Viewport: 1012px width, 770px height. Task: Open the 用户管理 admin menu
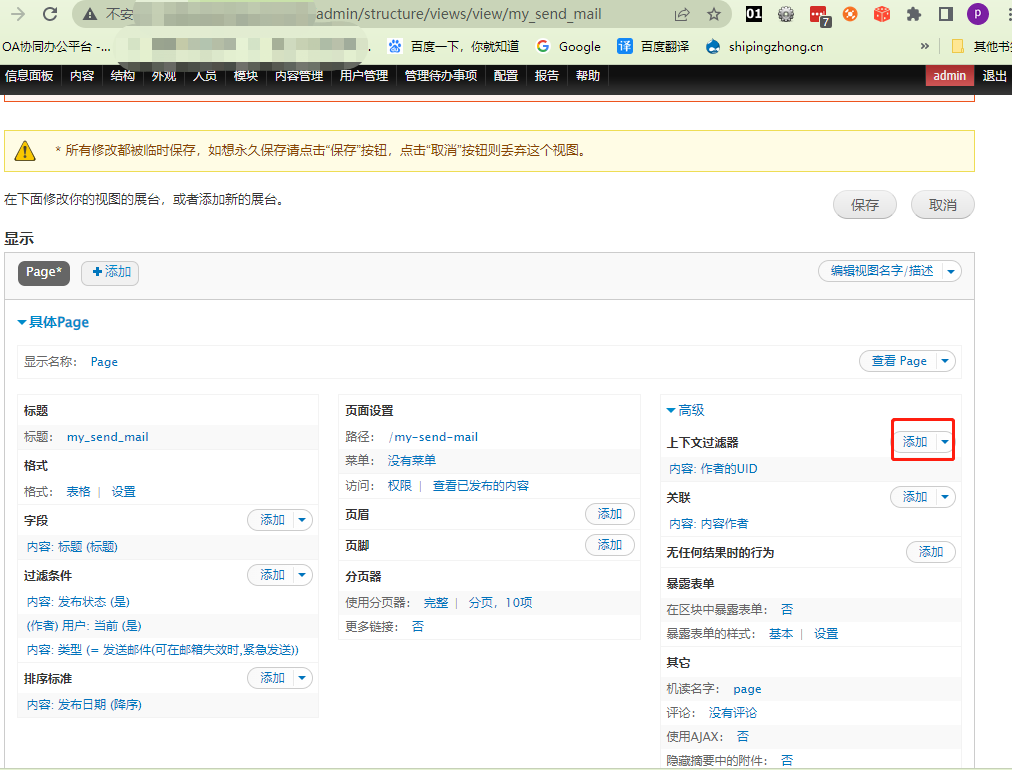click(x=363, y=76)
